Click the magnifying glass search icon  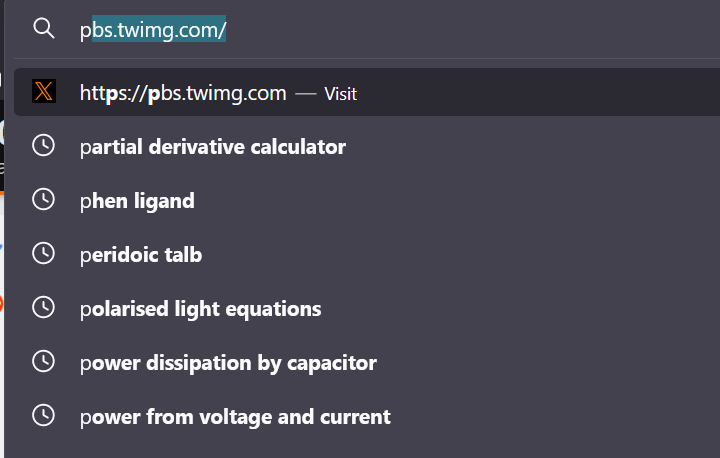(x=44, y=28)
